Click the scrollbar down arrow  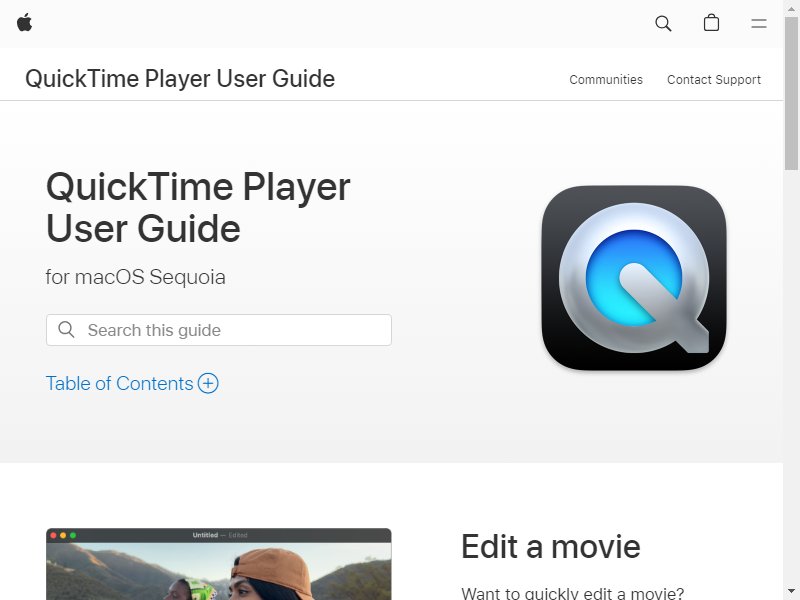coord(791,591)
